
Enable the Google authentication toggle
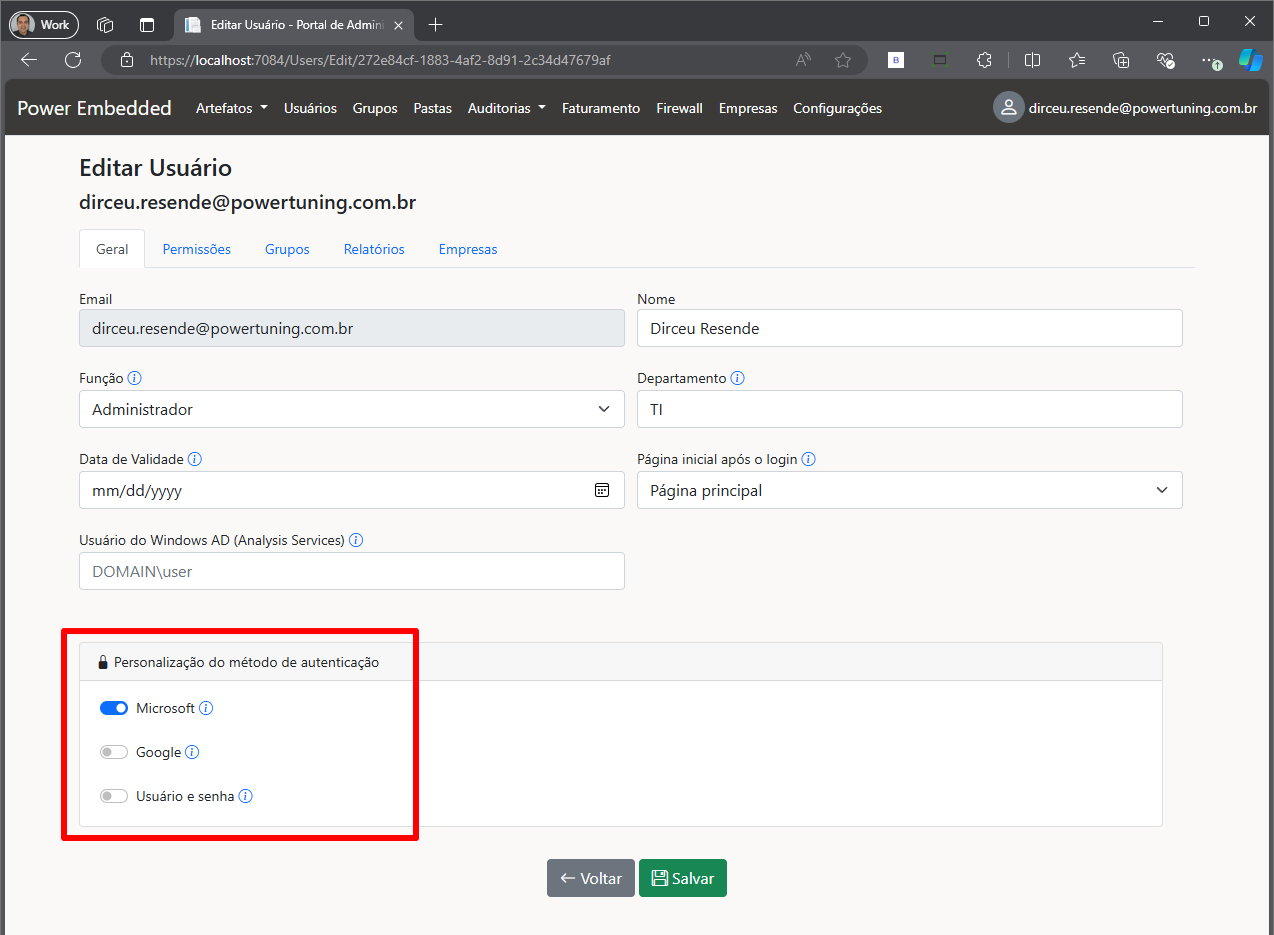(x=114, y=752)
